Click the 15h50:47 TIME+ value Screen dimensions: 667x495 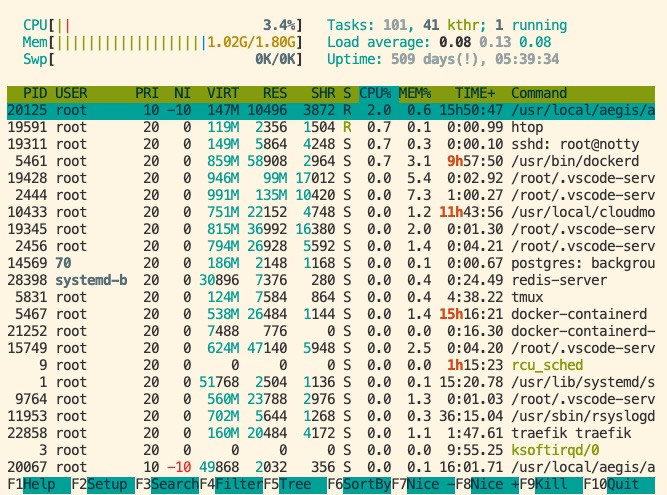(471, 110)
